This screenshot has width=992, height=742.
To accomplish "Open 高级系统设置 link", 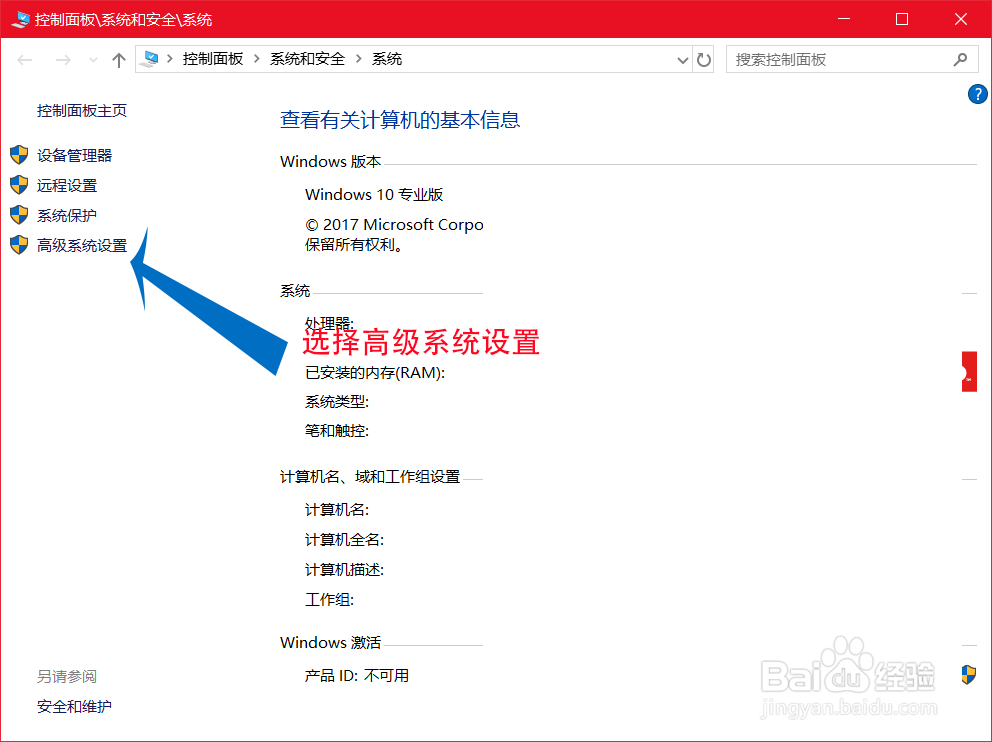I will click(x=82, y=245).
